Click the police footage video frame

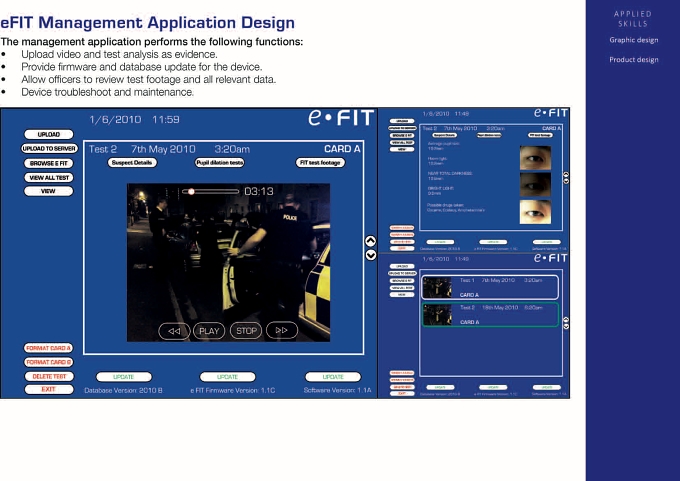coord(228,262)
